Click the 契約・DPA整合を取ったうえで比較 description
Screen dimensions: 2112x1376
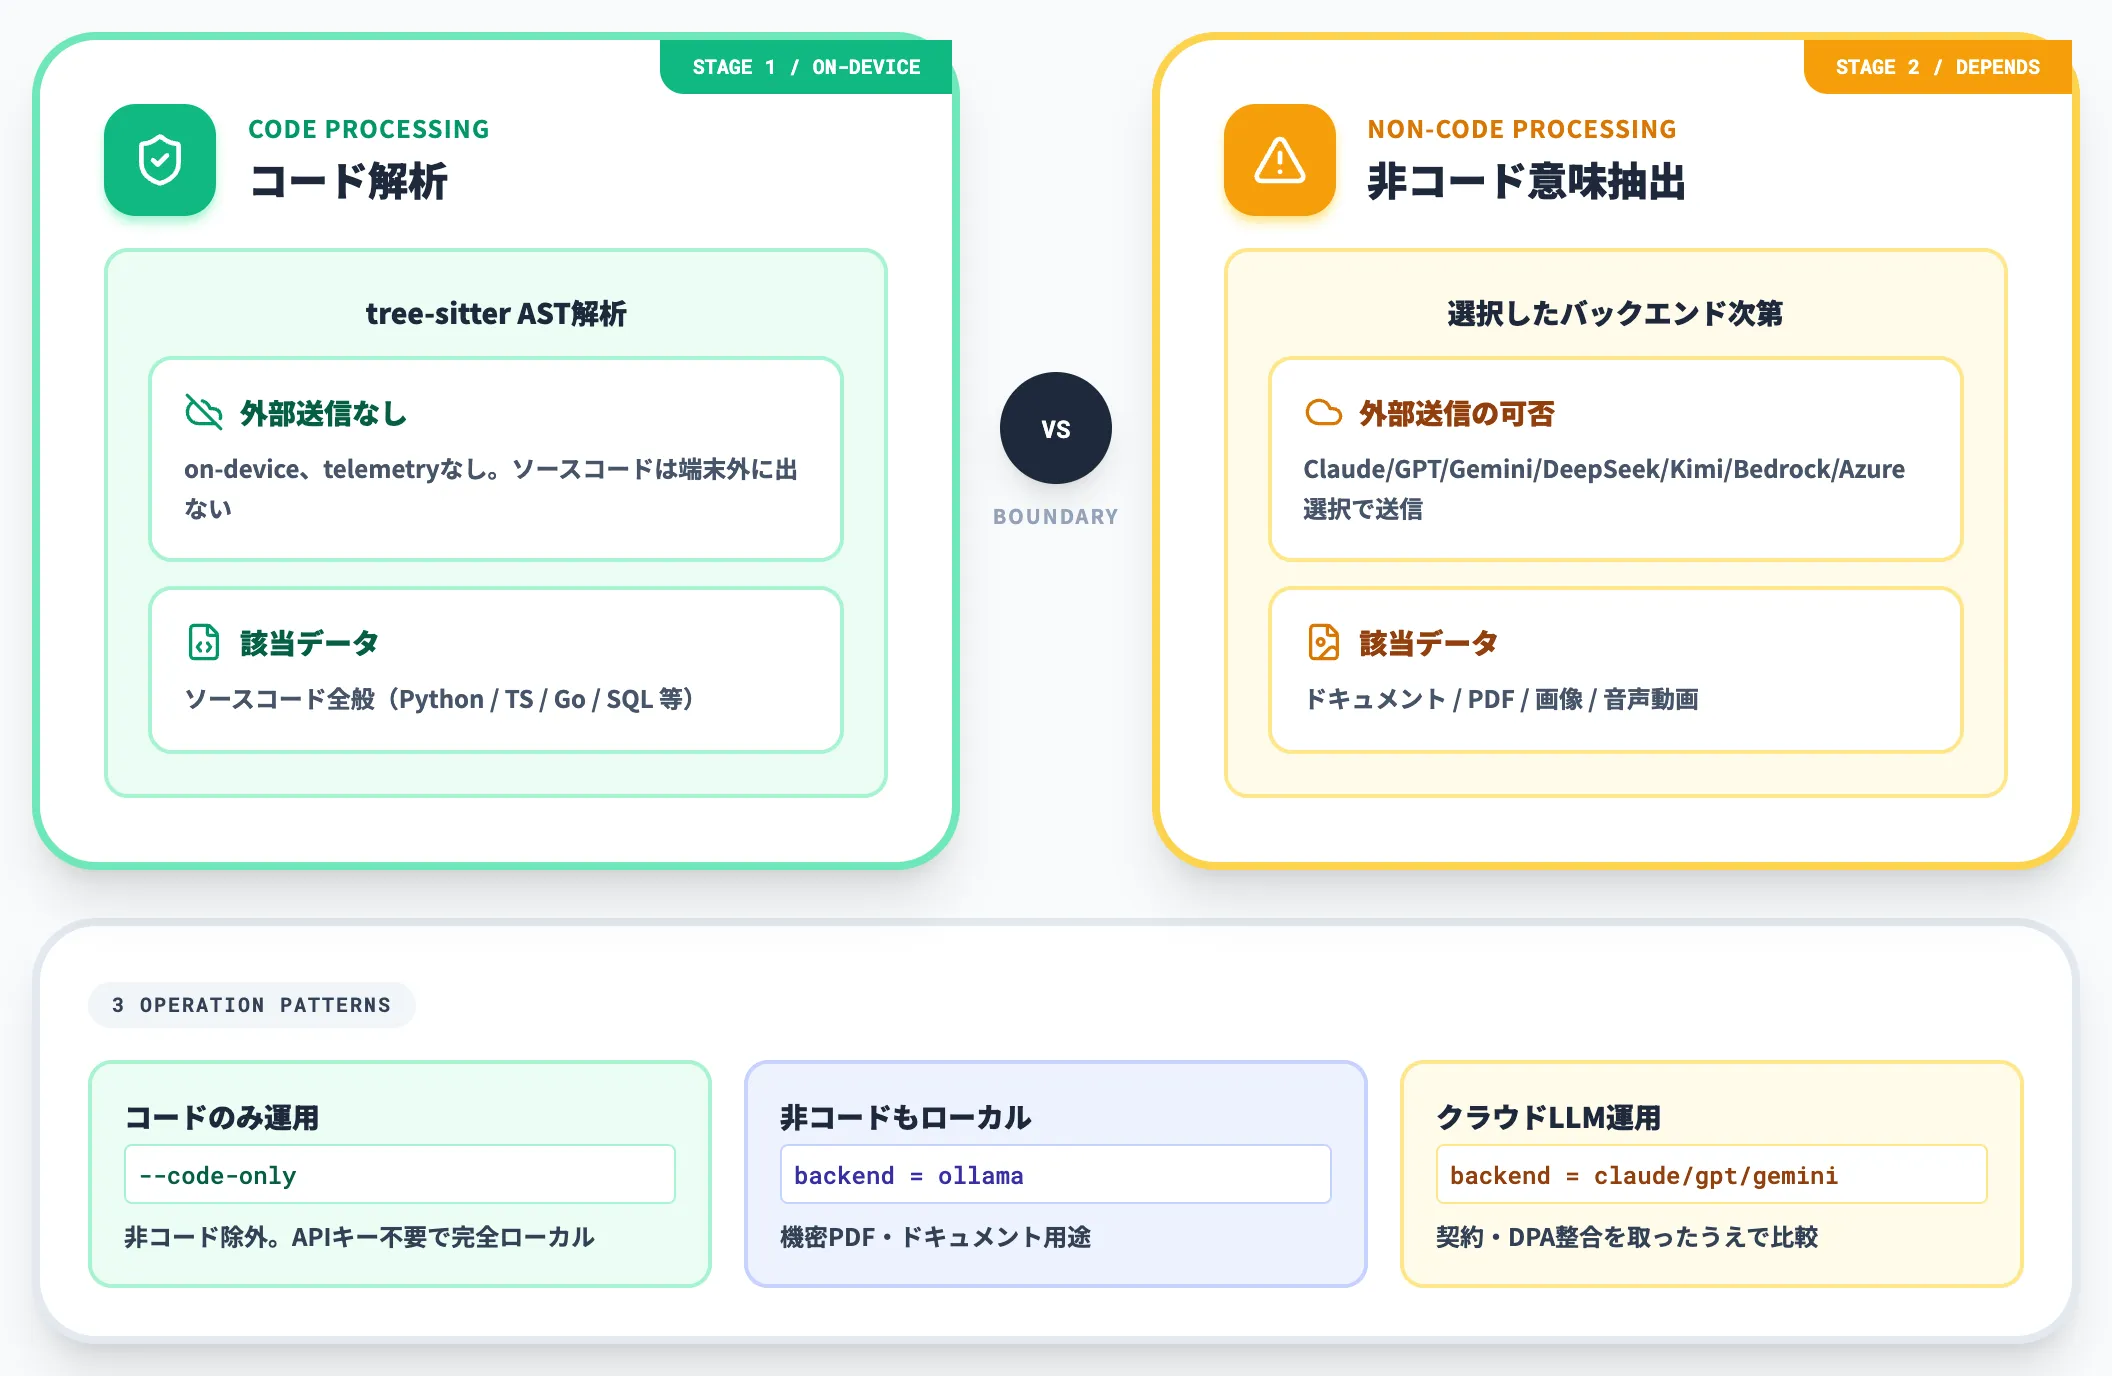(1627, 1237)
